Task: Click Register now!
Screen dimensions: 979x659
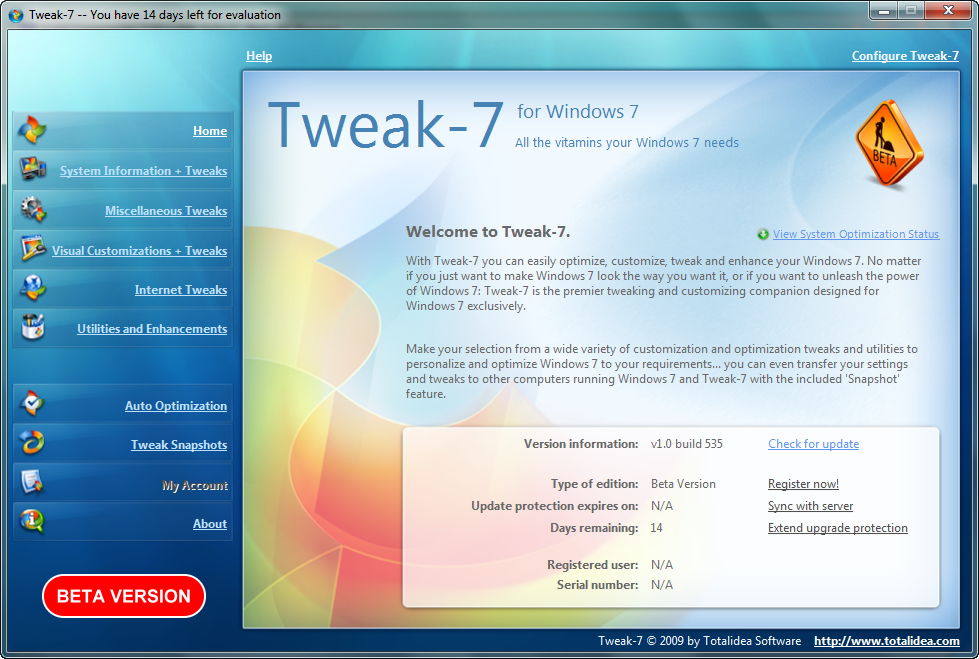Action: pyautogui.click(x=804, y=484)
